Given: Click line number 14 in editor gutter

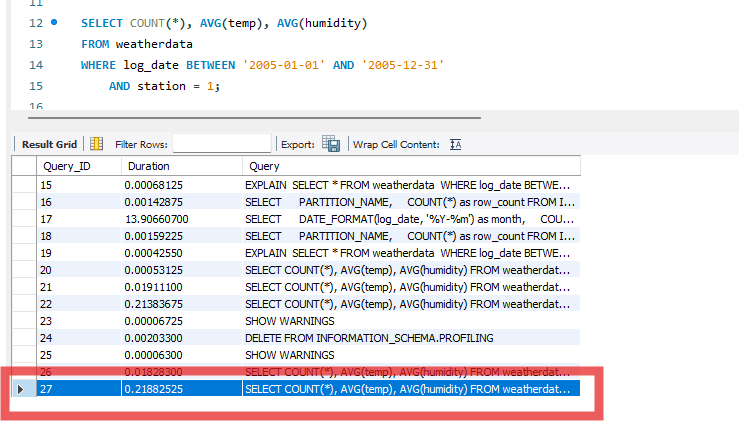Looking at the screenshot, I should 36,65.
